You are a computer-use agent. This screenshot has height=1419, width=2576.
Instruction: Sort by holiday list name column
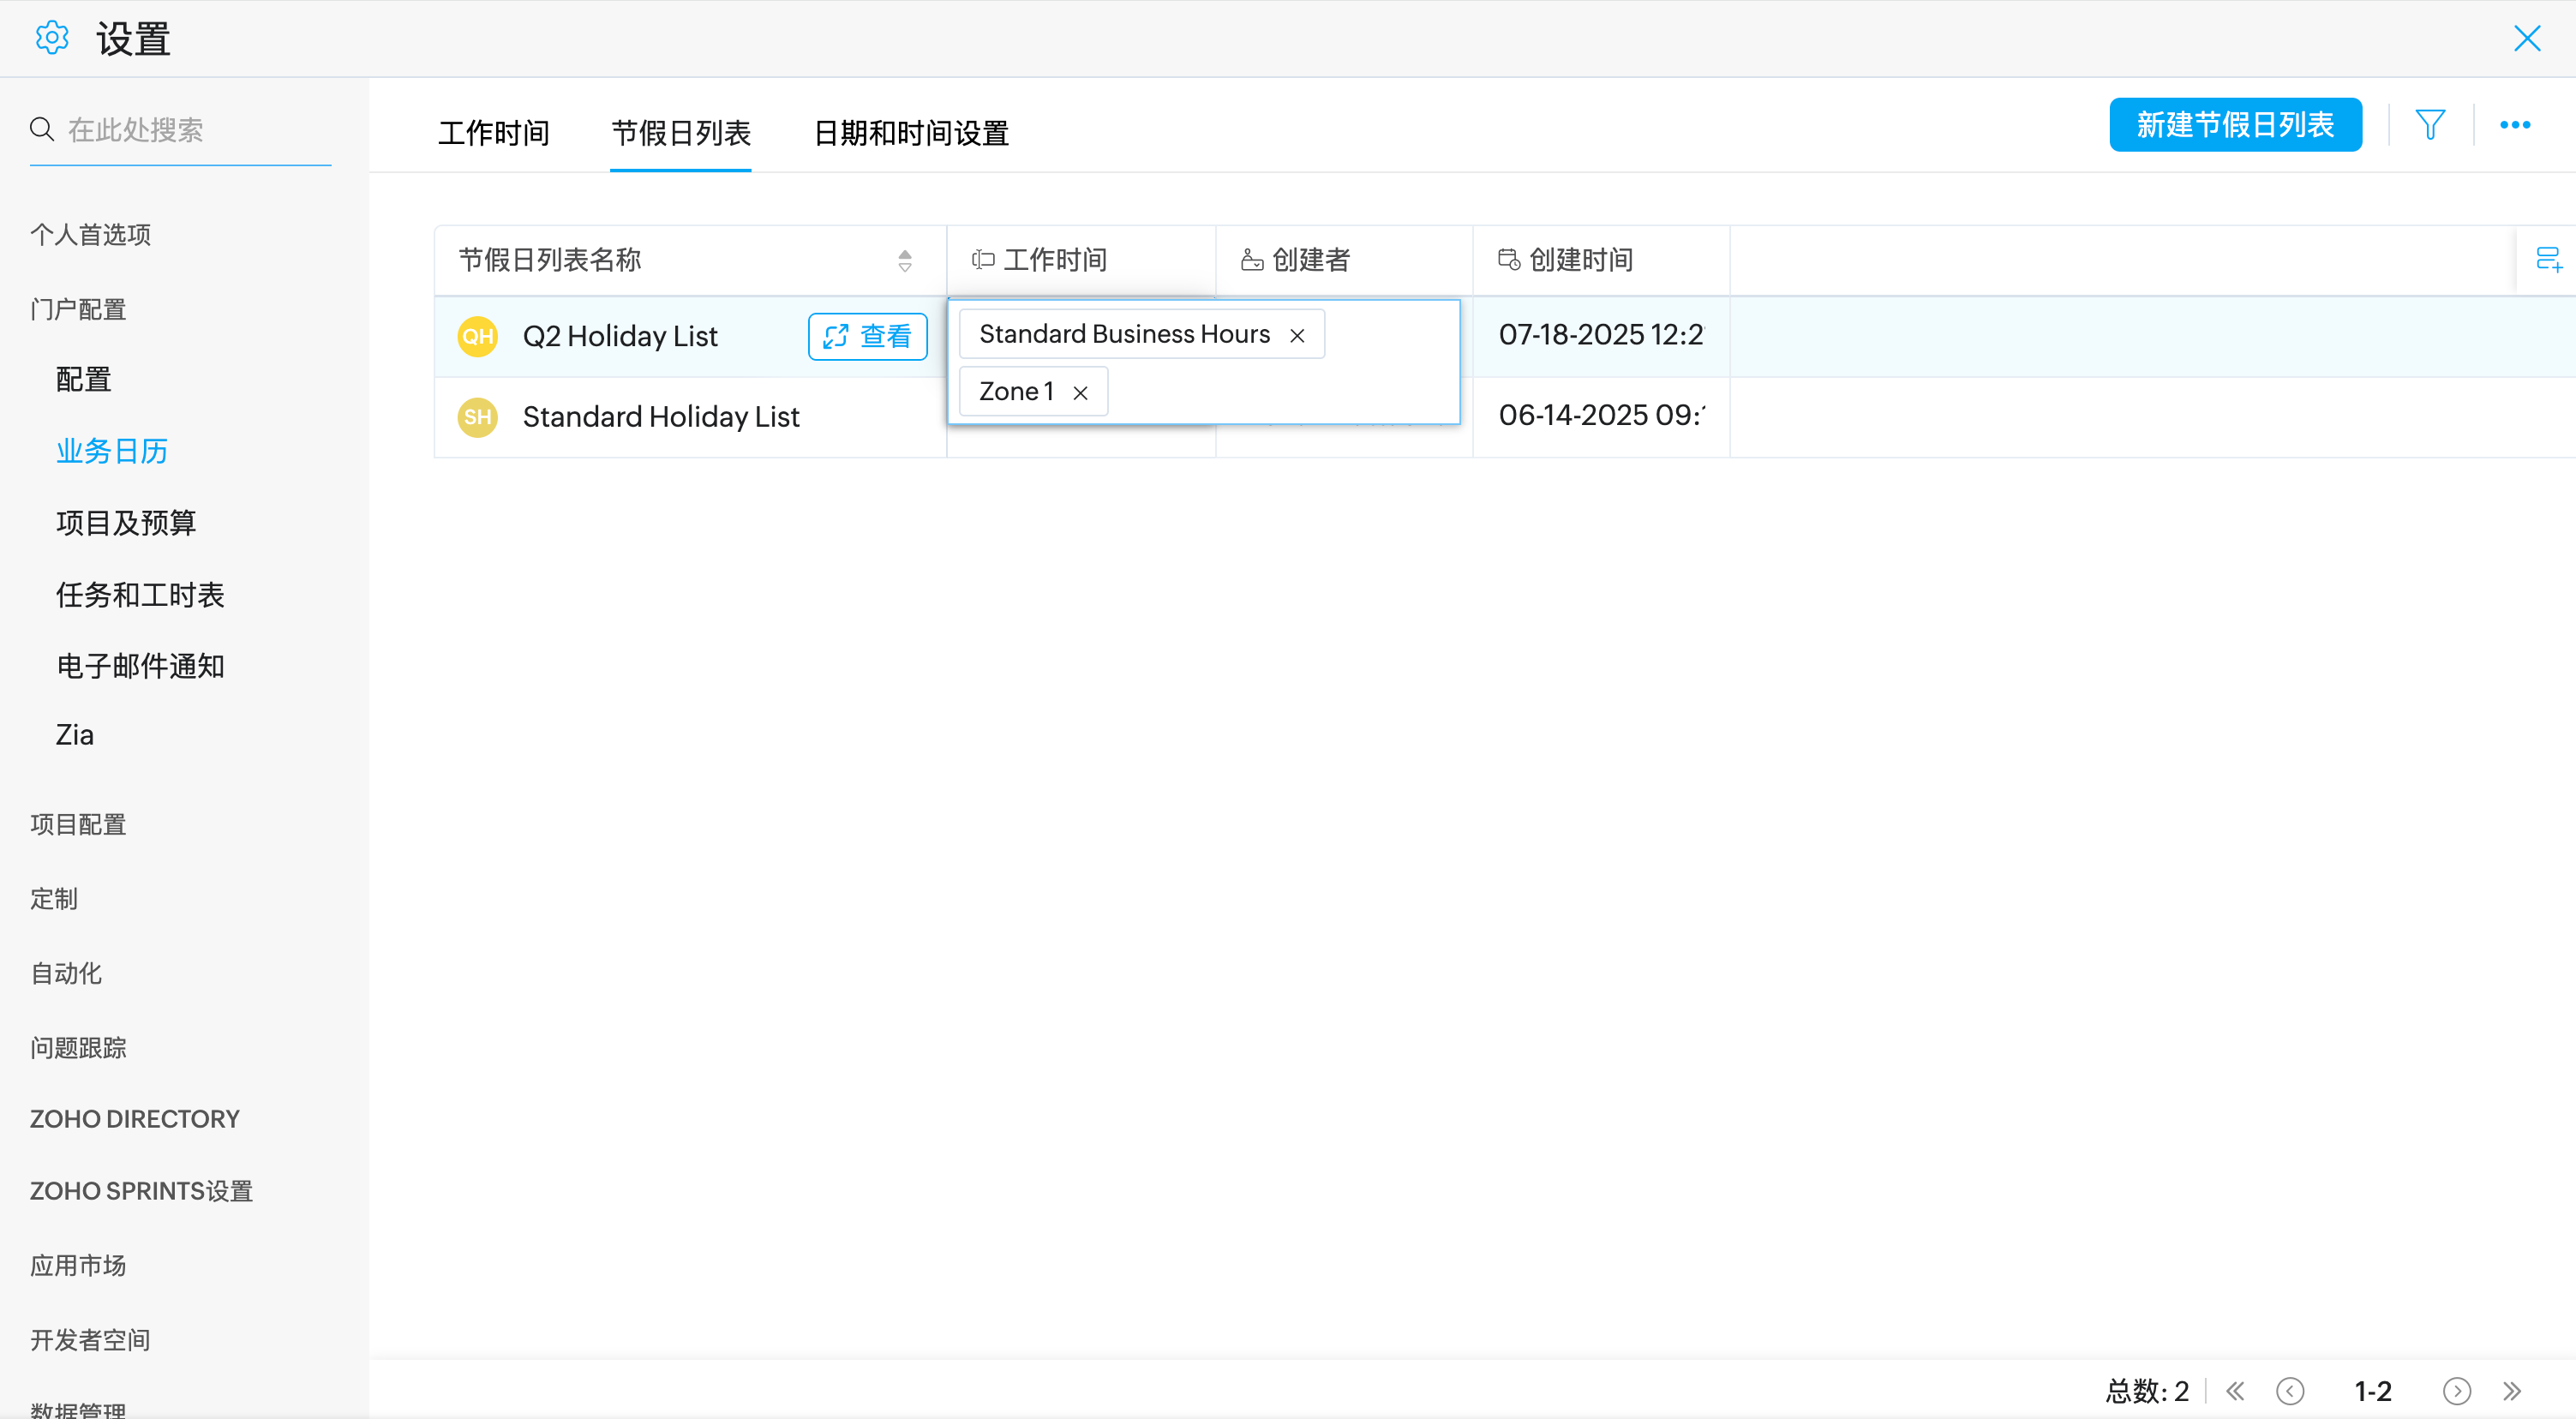coord(904,260)
